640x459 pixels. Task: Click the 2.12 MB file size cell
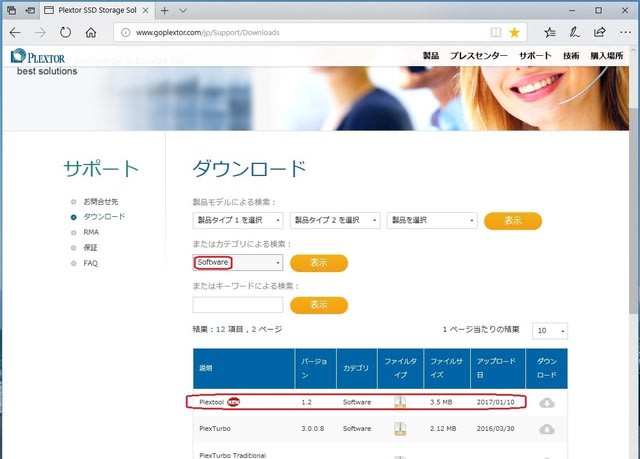(443, 429)
